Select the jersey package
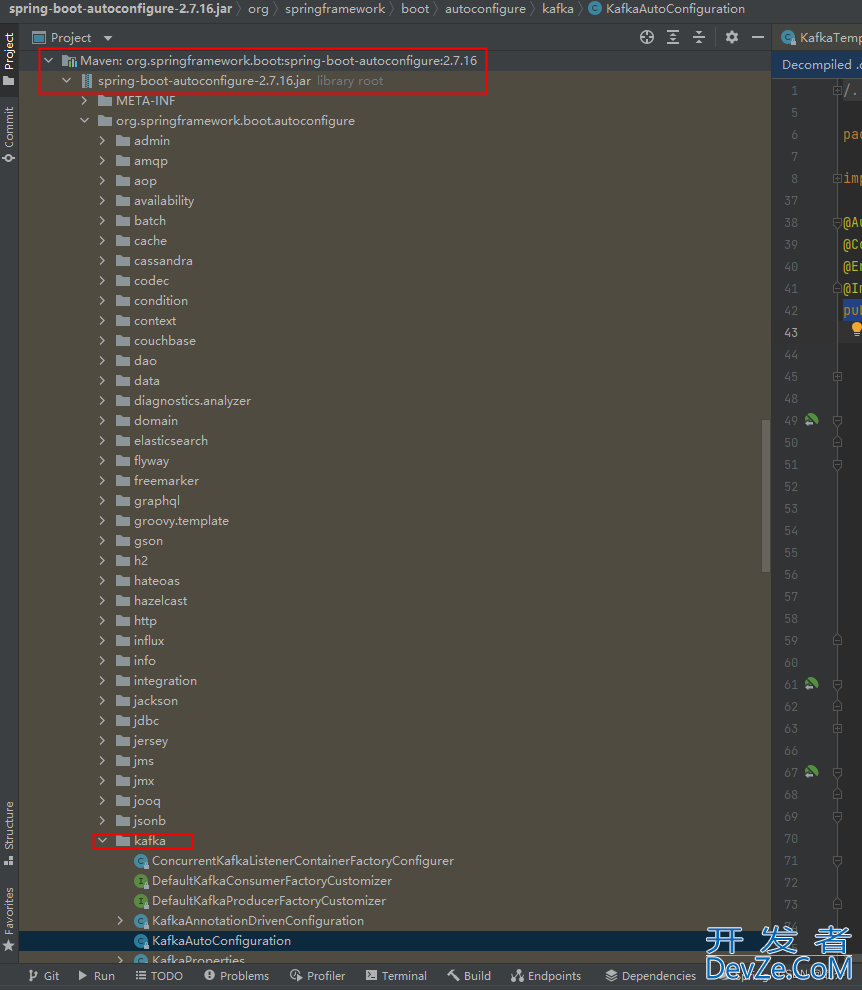862x990 pixels. pyautogui.click(x=151, y=741)
